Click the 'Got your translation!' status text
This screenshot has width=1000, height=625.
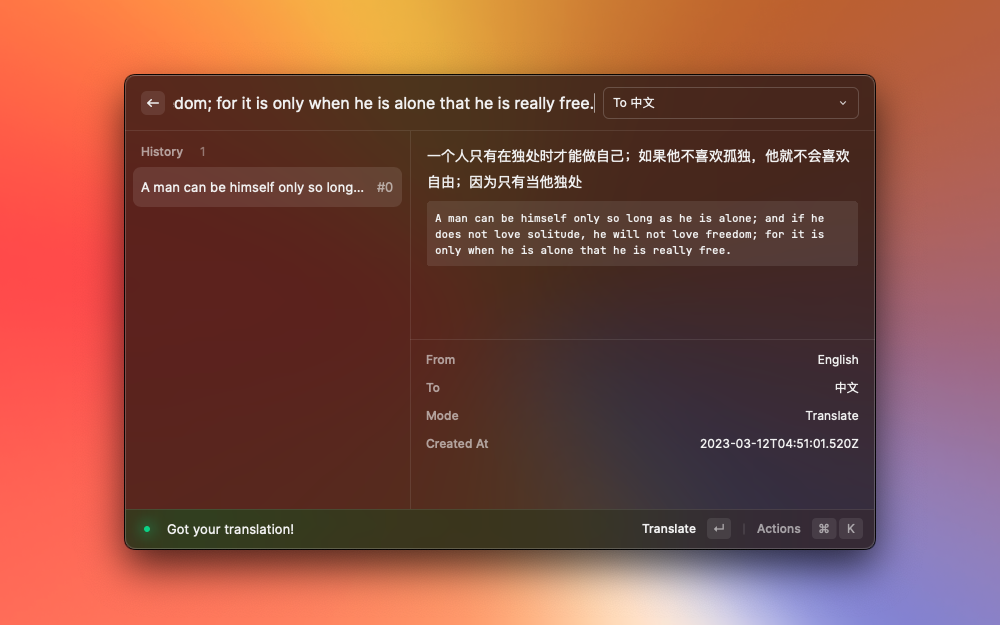coord(230,529)
